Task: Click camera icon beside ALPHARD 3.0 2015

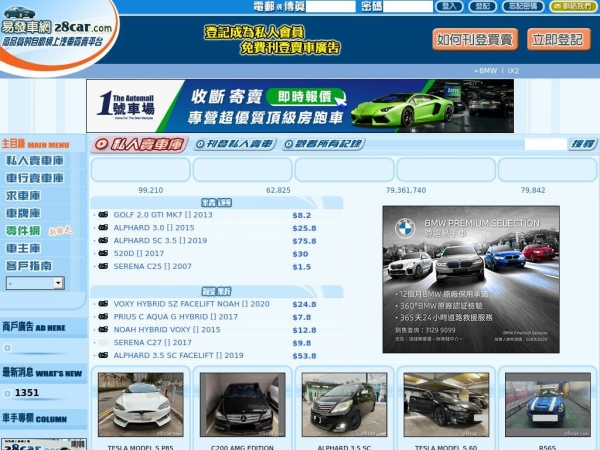Action: 103,228
